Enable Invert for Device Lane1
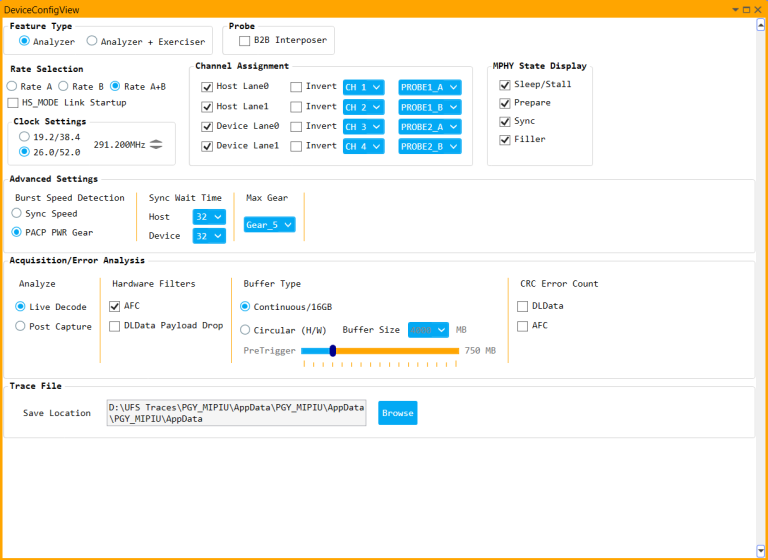 [296, 146]
